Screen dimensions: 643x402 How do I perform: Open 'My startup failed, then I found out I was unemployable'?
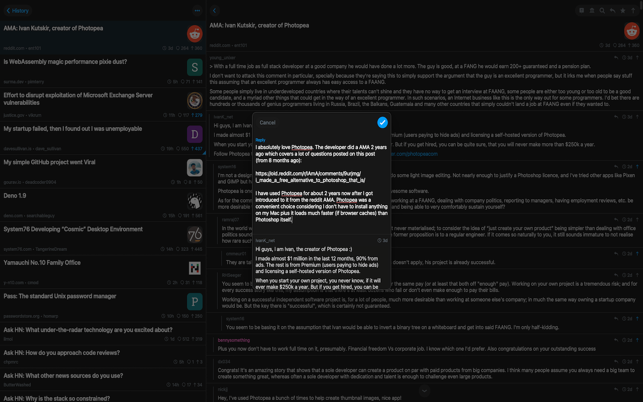tap(103, 138)
